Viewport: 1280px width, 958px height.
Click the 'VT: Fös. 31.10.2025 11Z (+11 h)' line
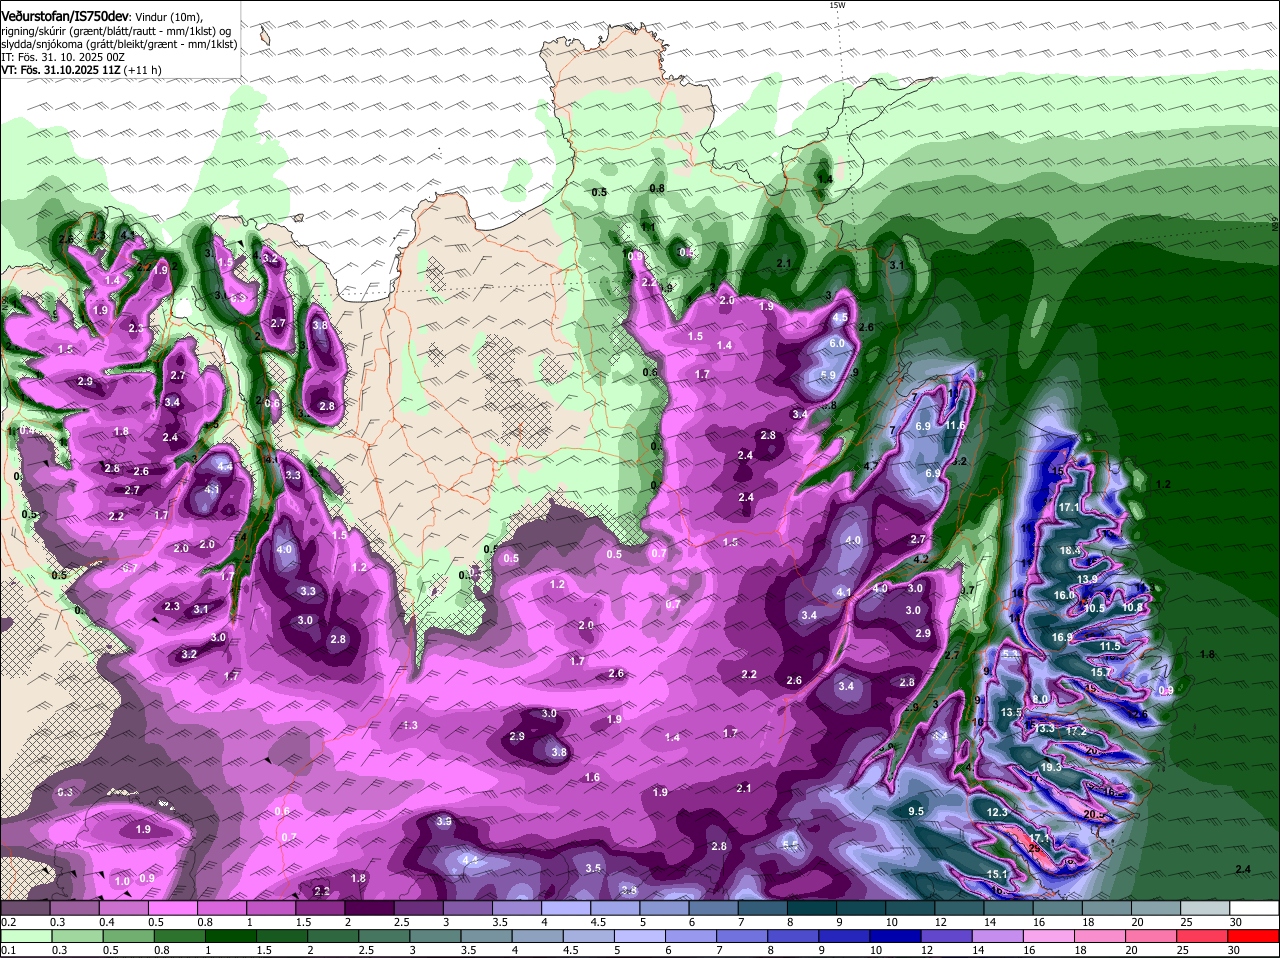[x=81, y=70]
